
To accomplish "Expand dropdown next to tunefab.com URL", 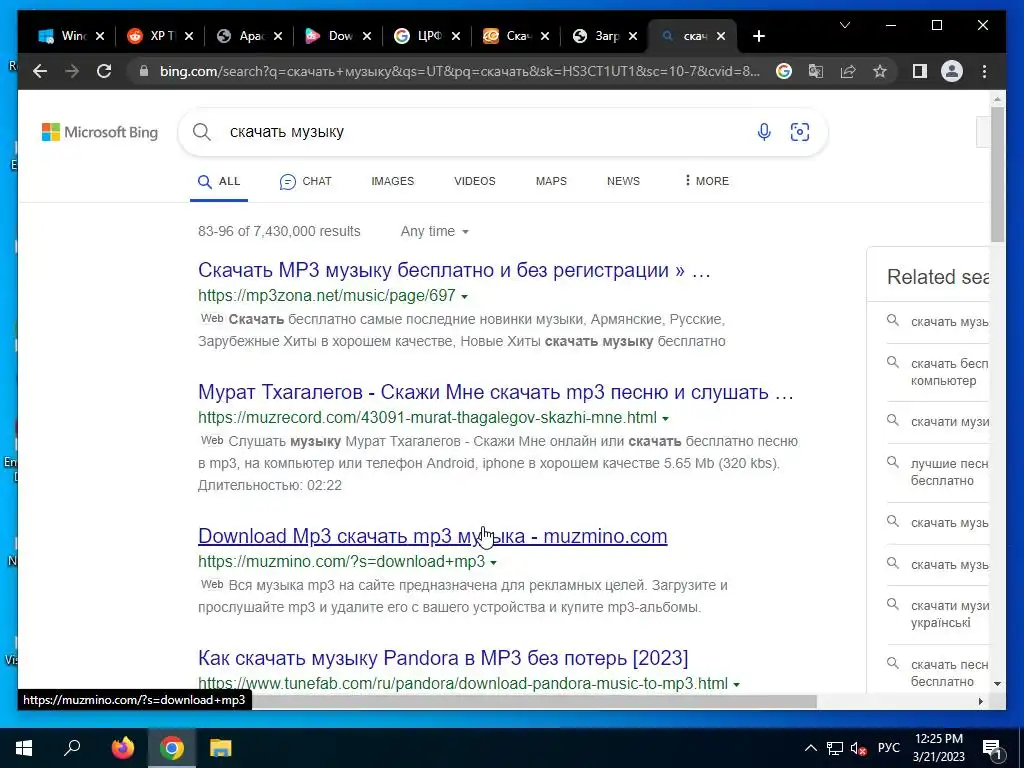I will point(737,684).
